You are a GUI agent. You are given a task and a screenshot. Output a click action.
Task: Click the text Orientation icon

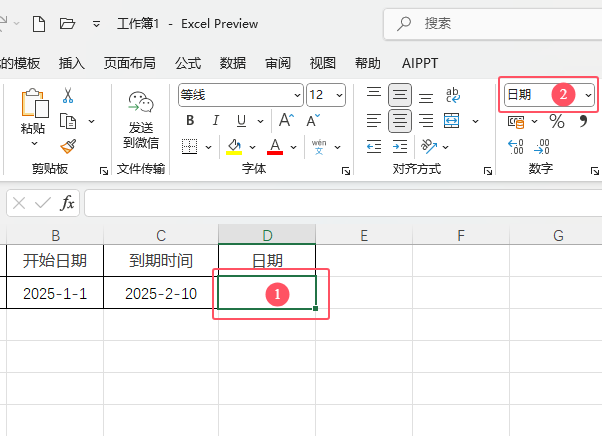[429, 146]
